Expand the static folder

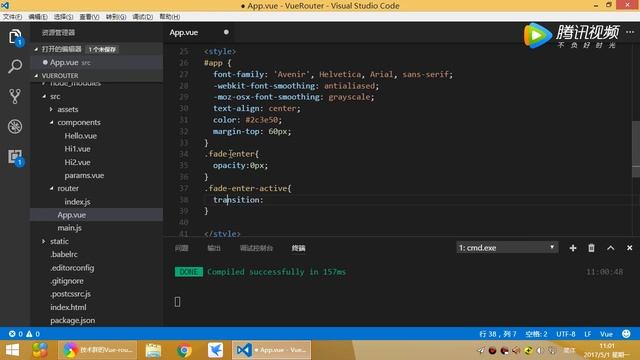coord(44,241)
